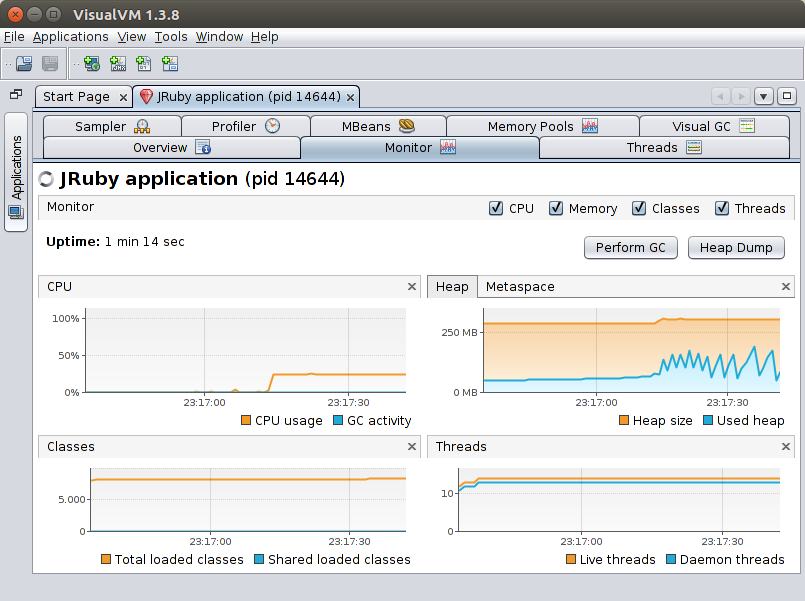Click the Heap Dump button
The image size is (805, 601).
pos(736,248)
